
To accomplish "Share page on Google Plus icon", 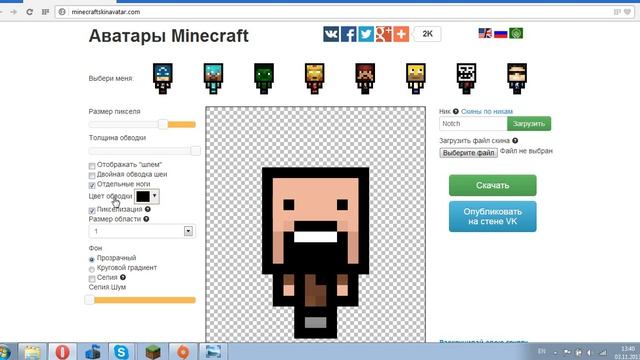I will (x=384, y=34).
